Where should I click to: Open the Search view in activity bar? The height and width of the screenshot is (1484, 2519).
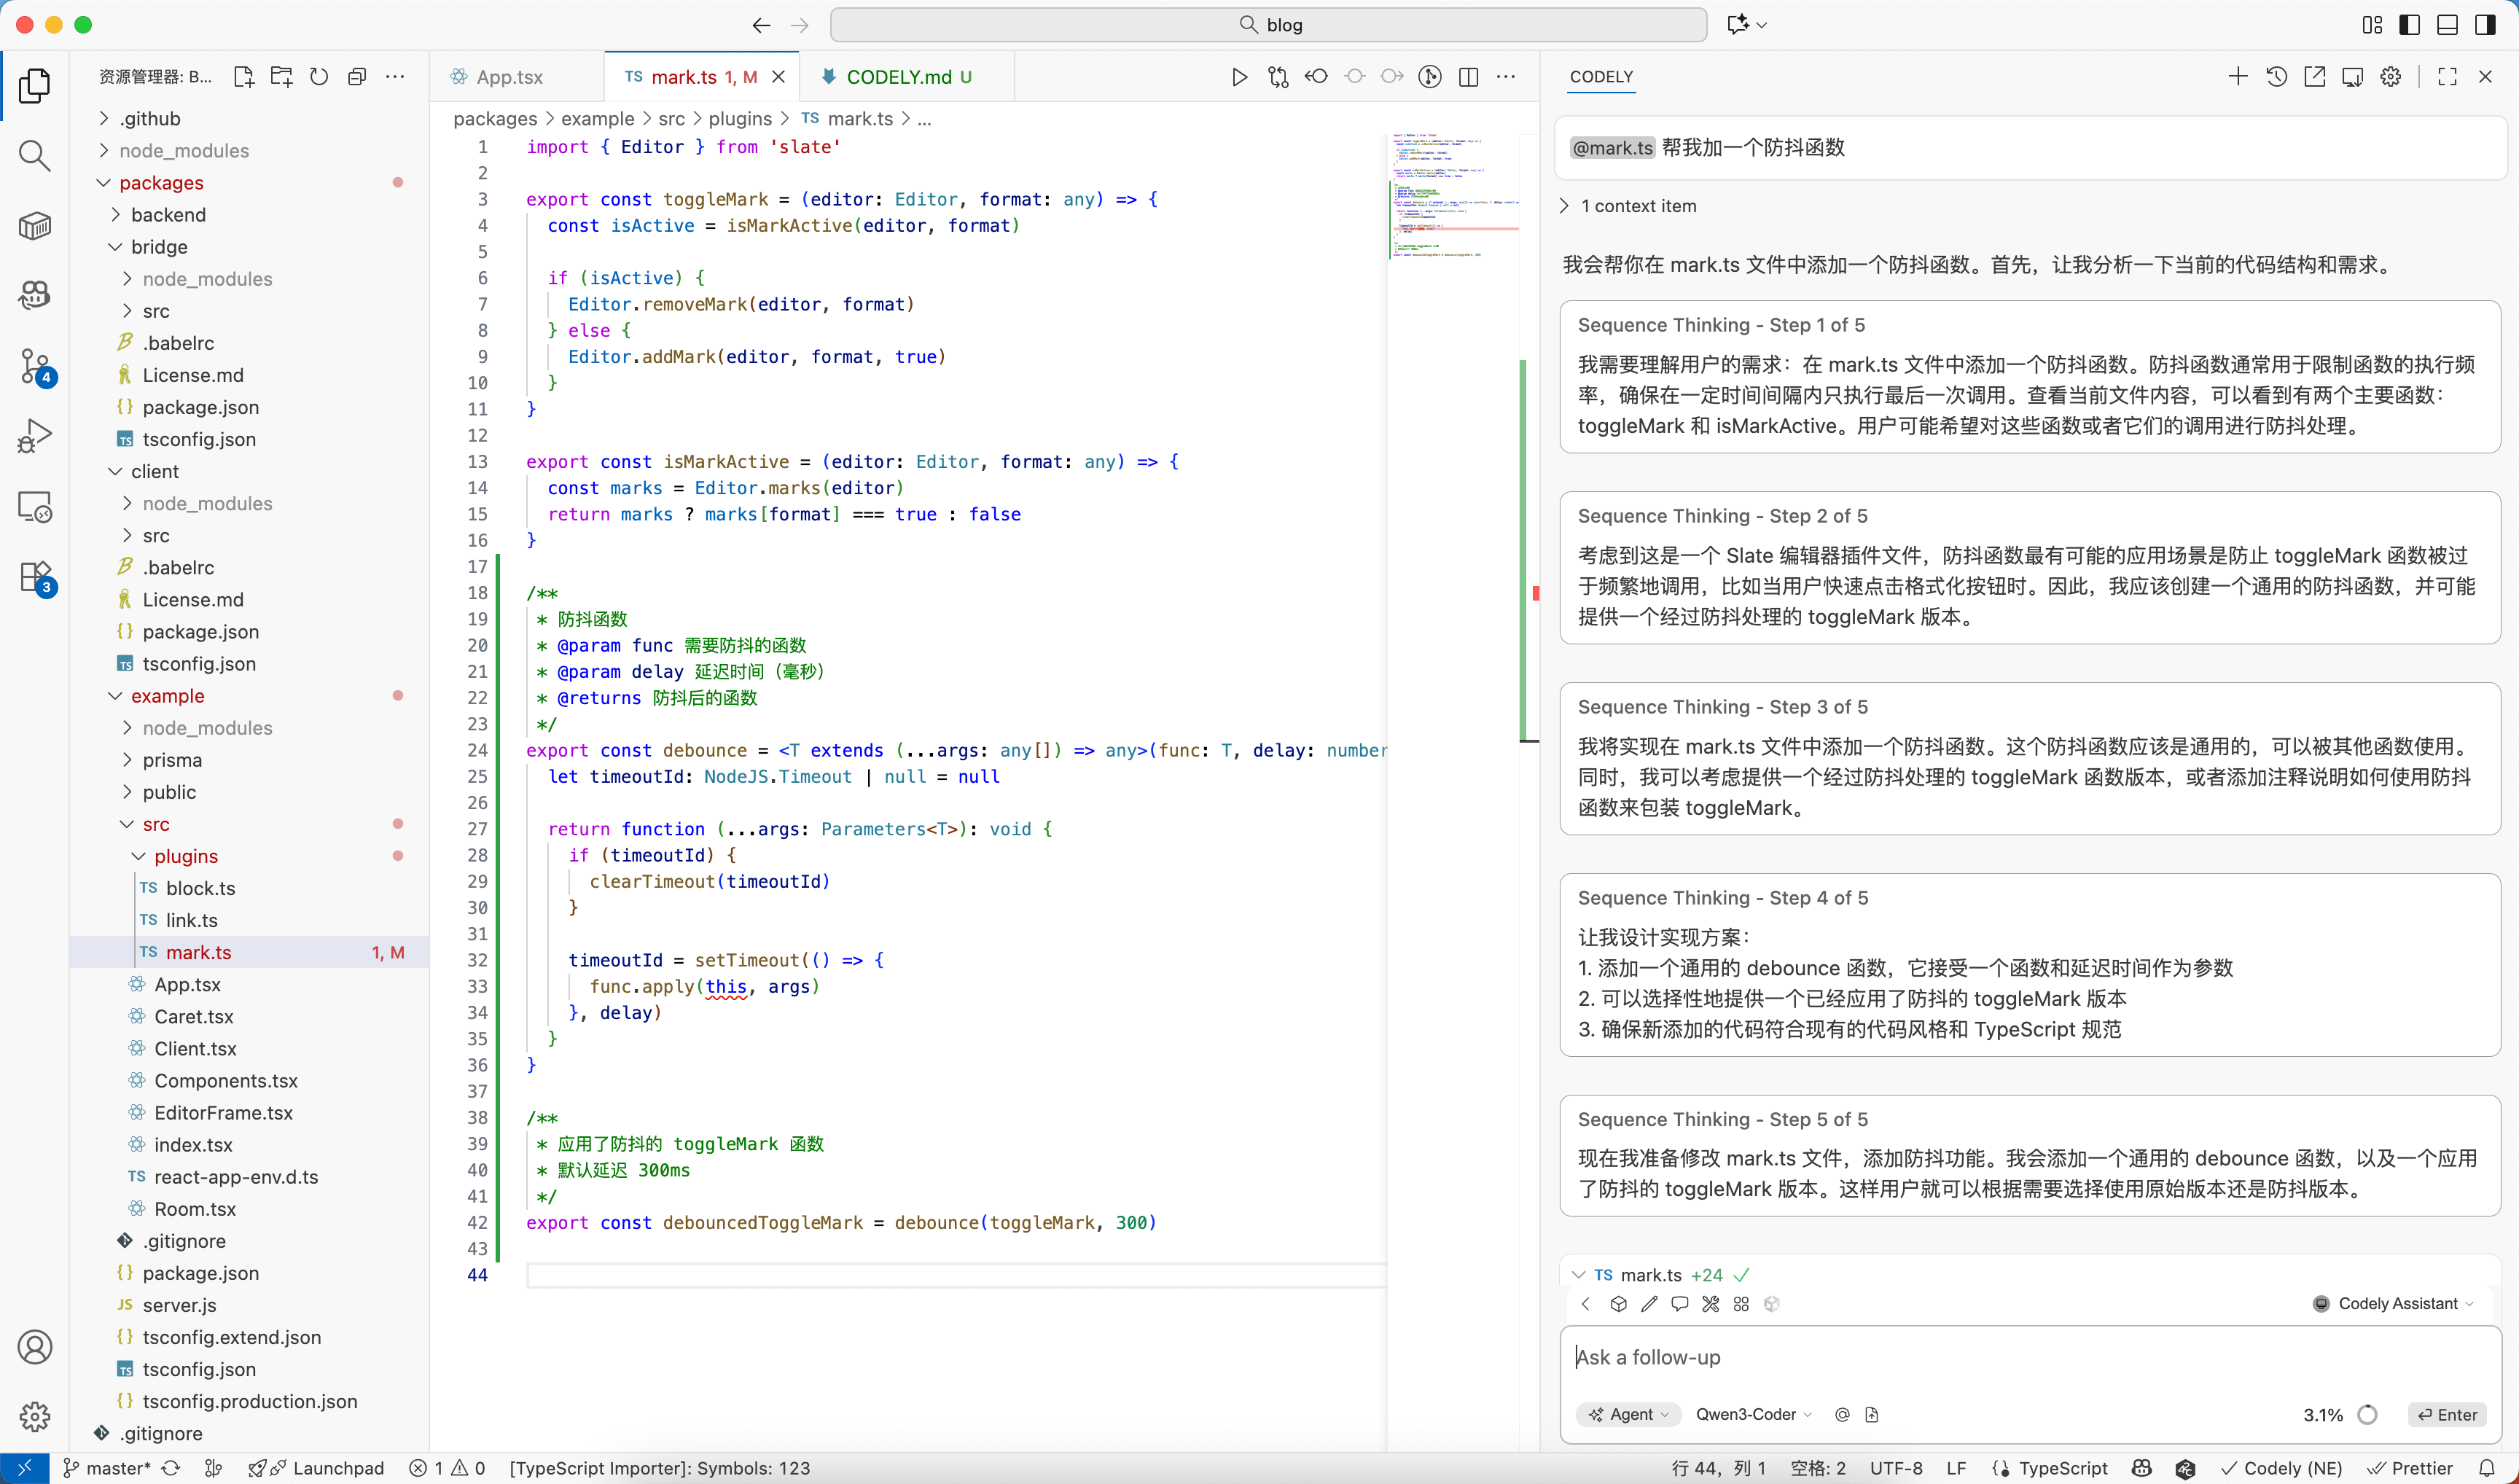point(34,155)
